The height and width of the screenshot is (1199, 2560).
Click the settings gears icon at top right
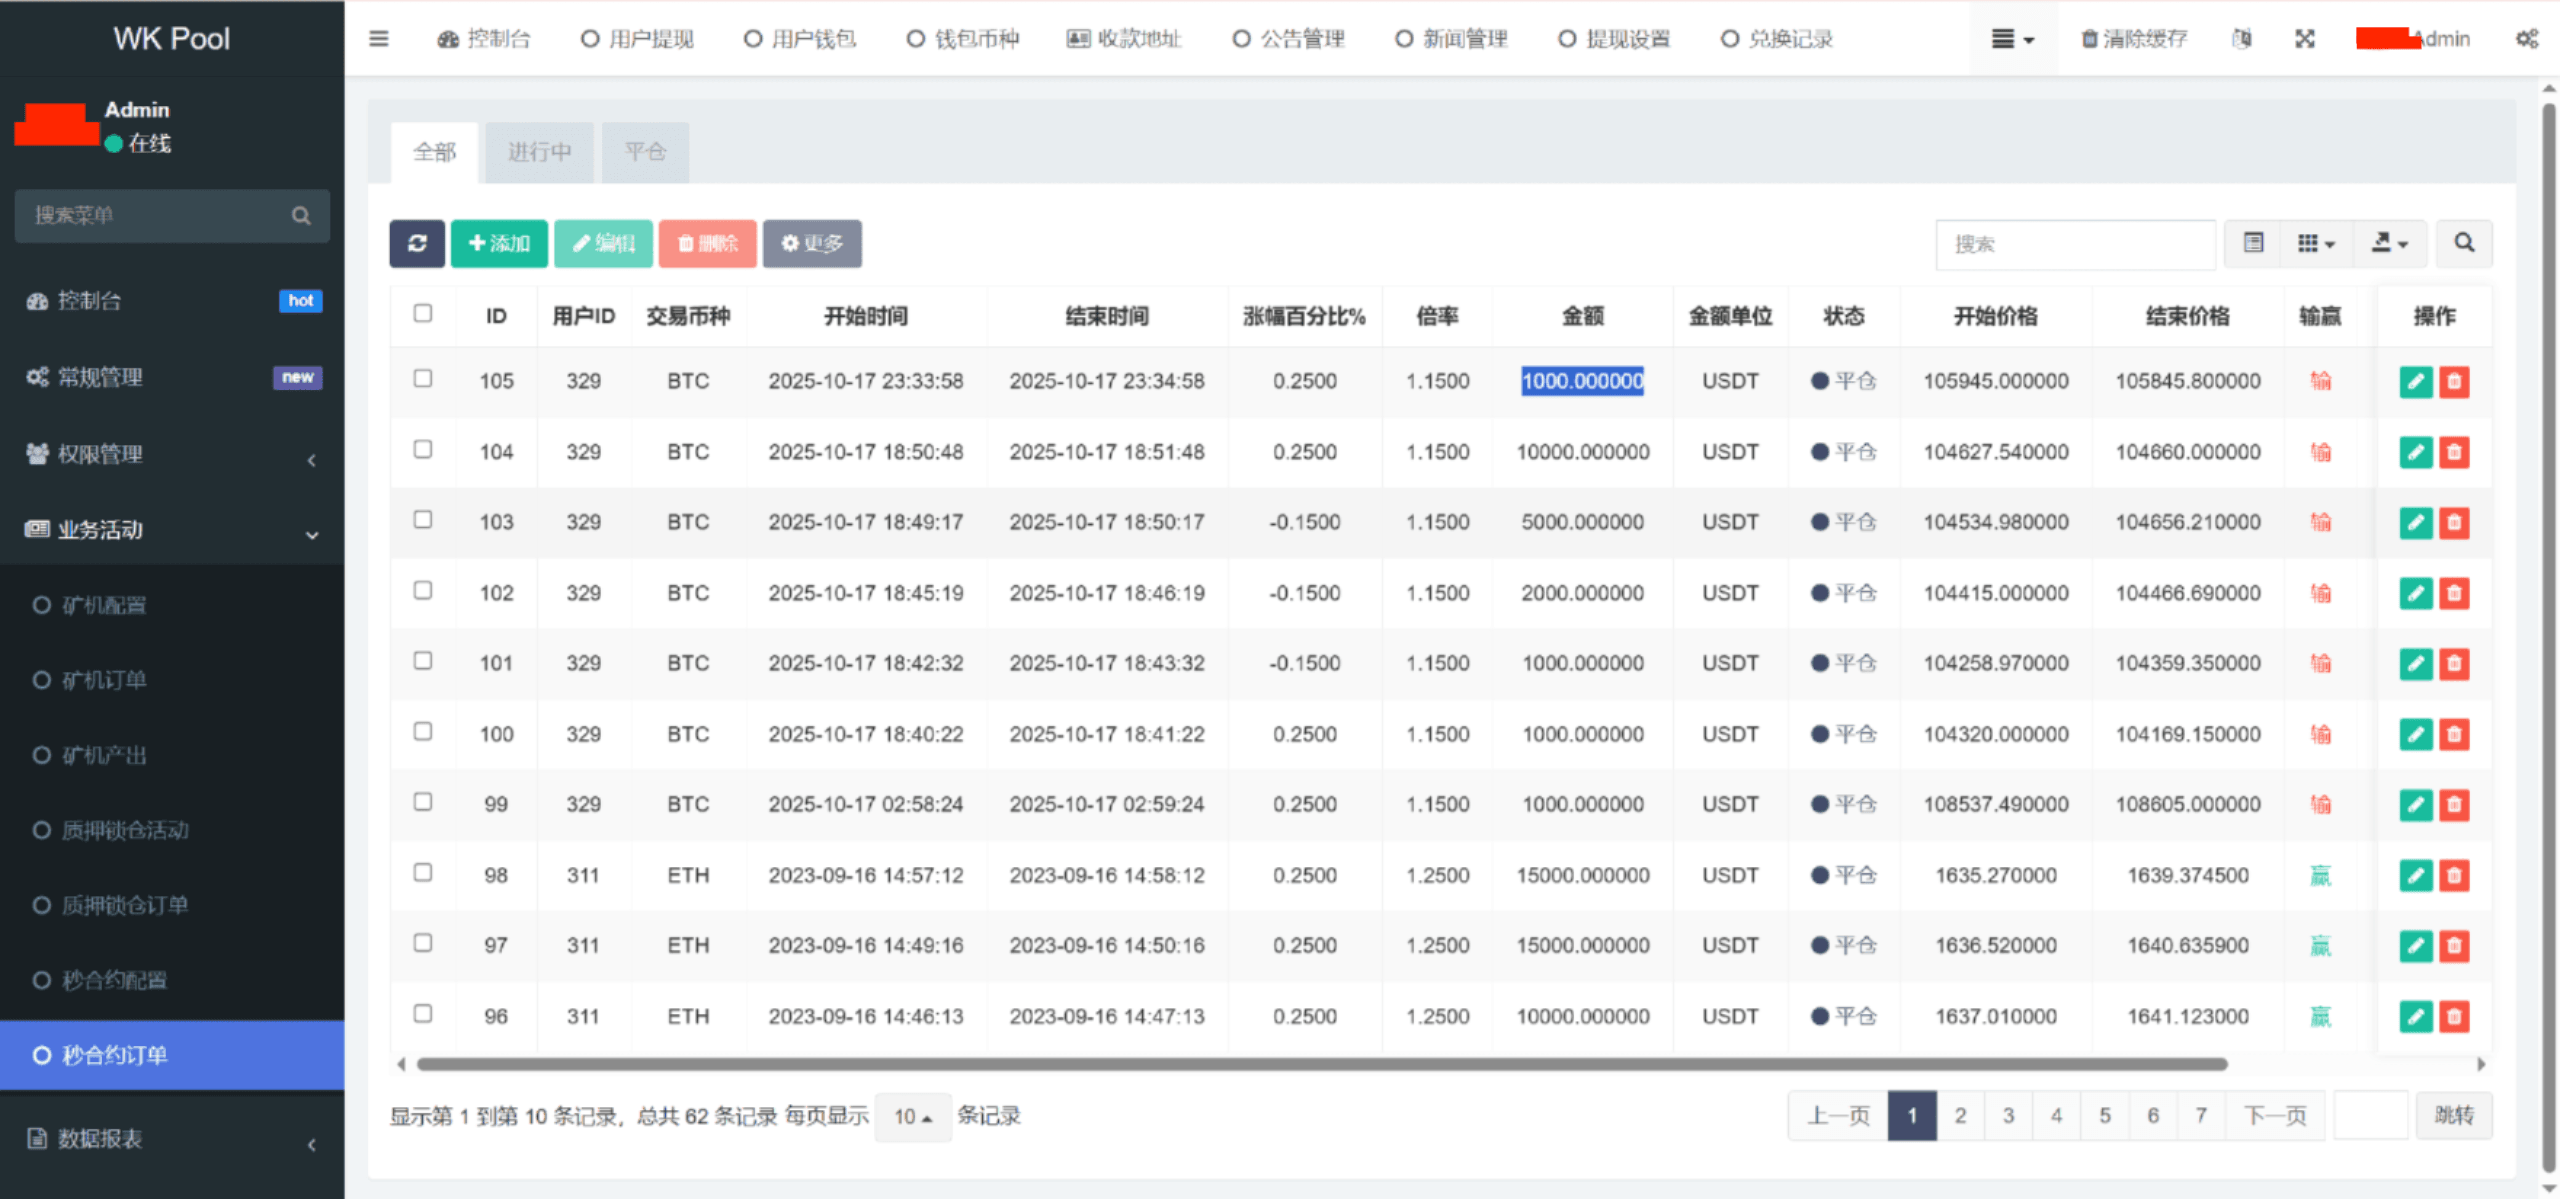[2526, 39]
